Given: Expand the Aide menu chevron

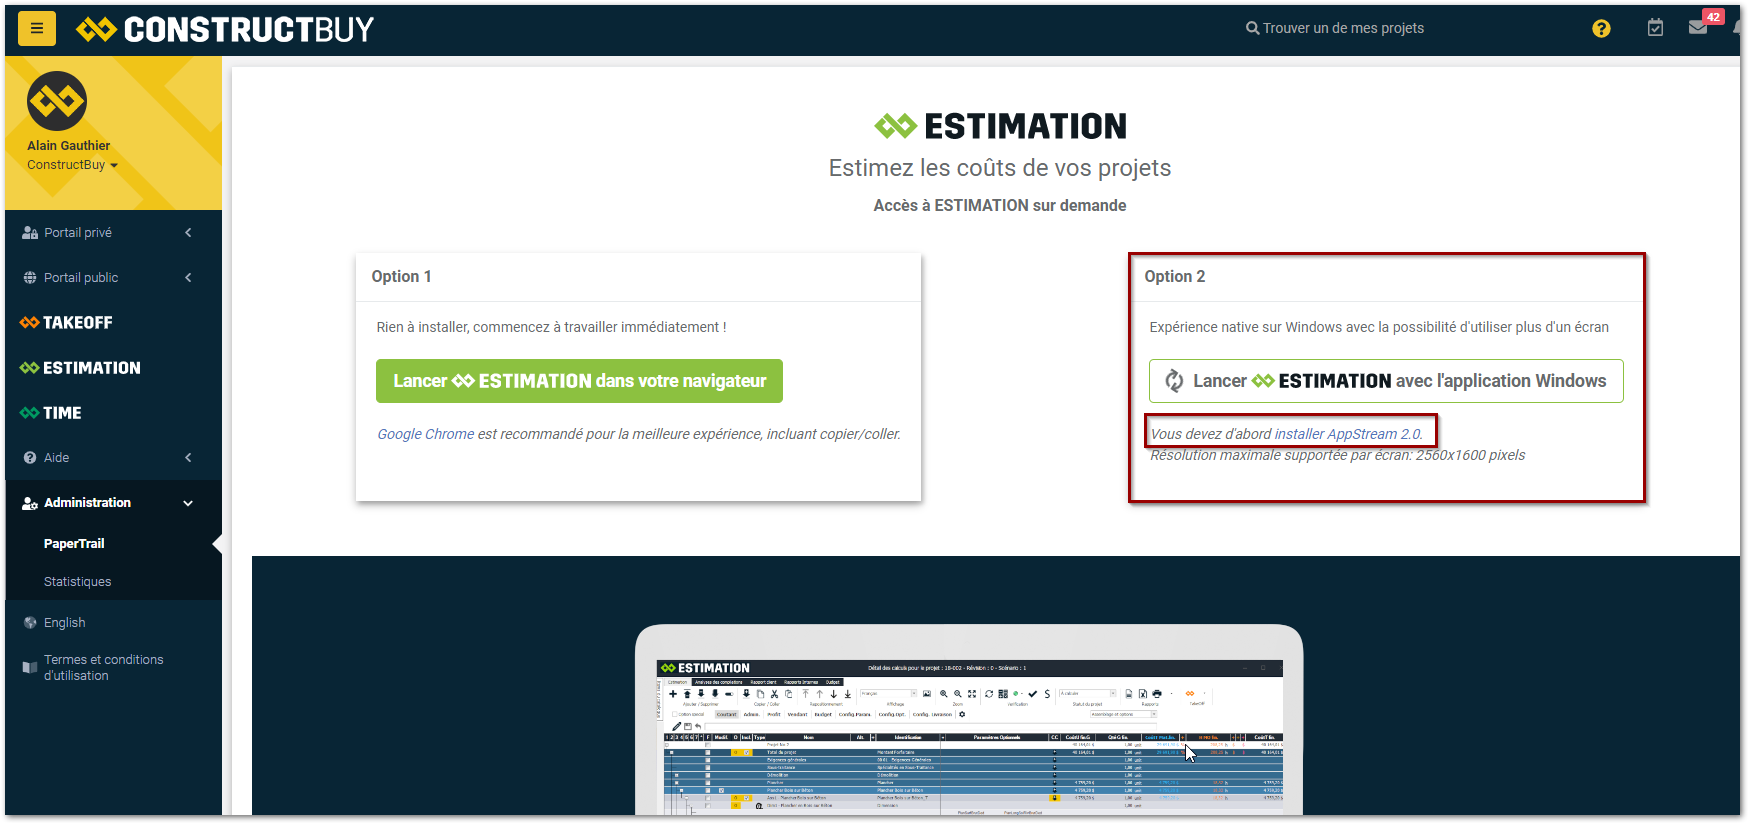Looking at the screenshot, I should tap(188, 458).
